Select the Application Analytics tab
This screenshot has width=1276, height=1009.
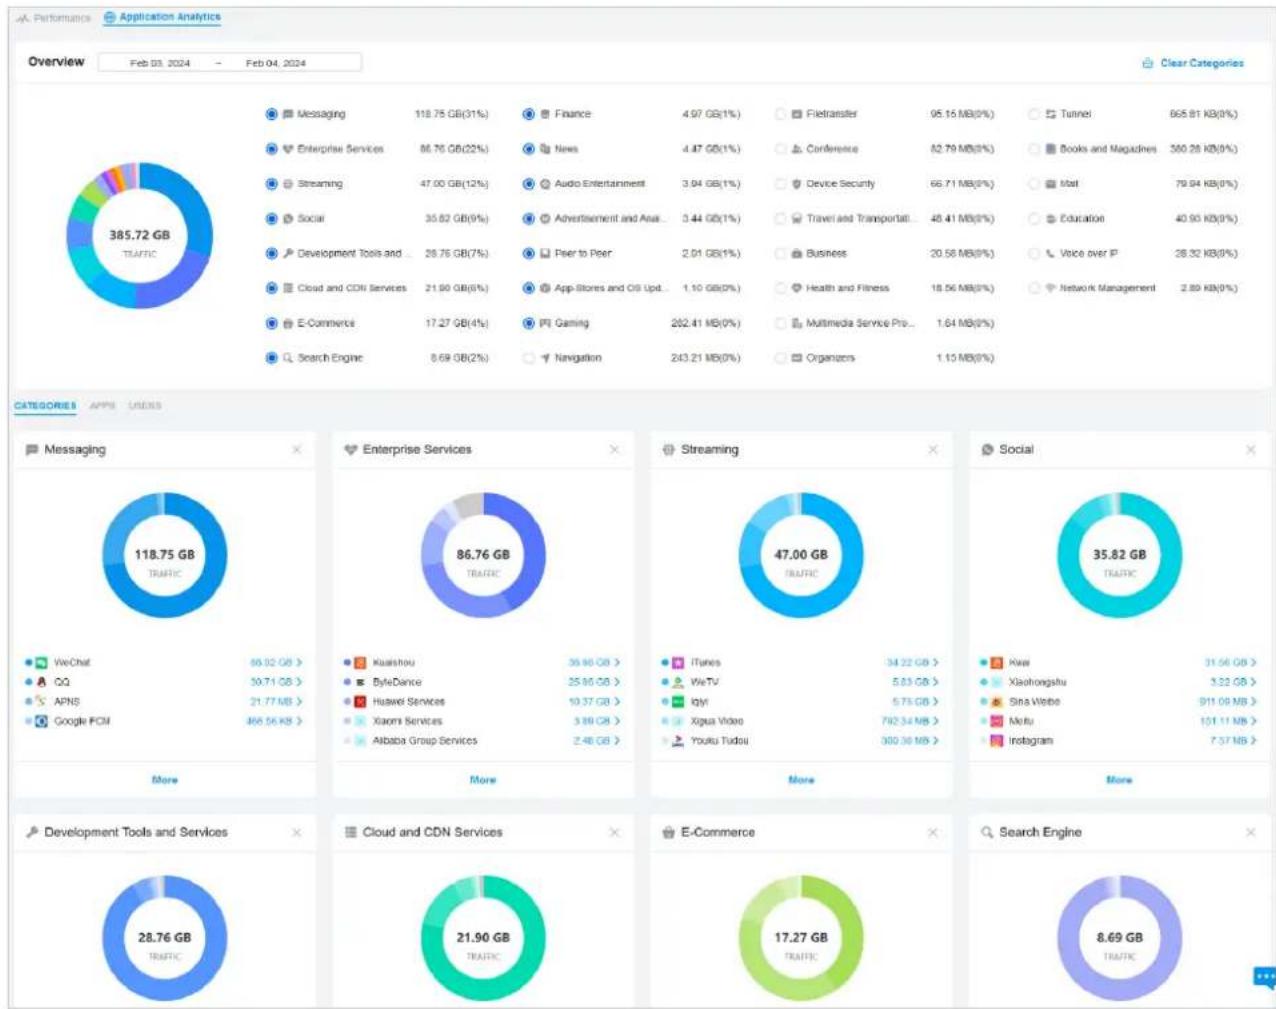pos(162,18)
